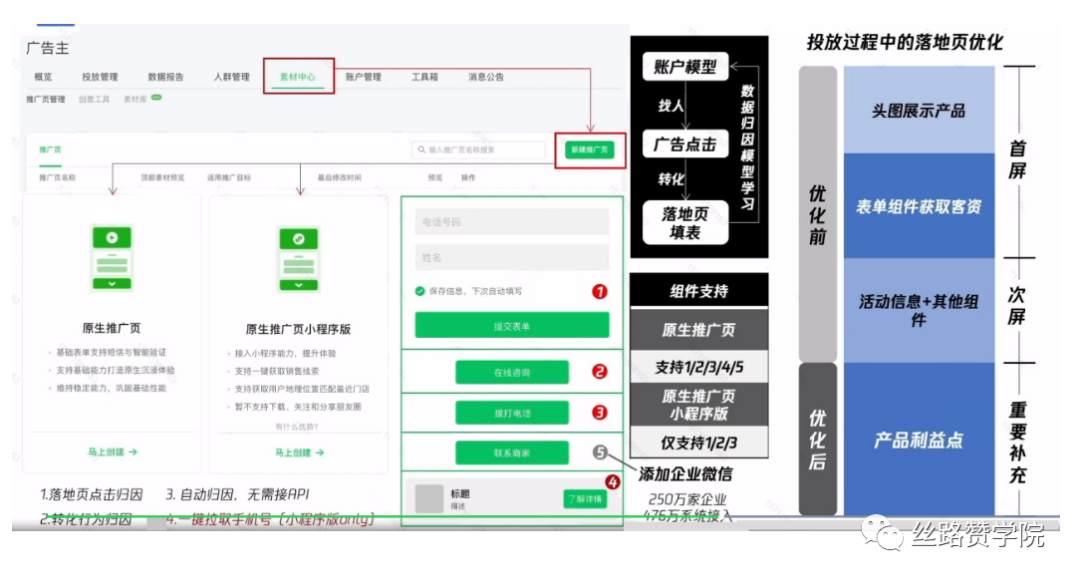Click the 电话号码 input field
Screen dimensions: 1080x583
point(510,223)
